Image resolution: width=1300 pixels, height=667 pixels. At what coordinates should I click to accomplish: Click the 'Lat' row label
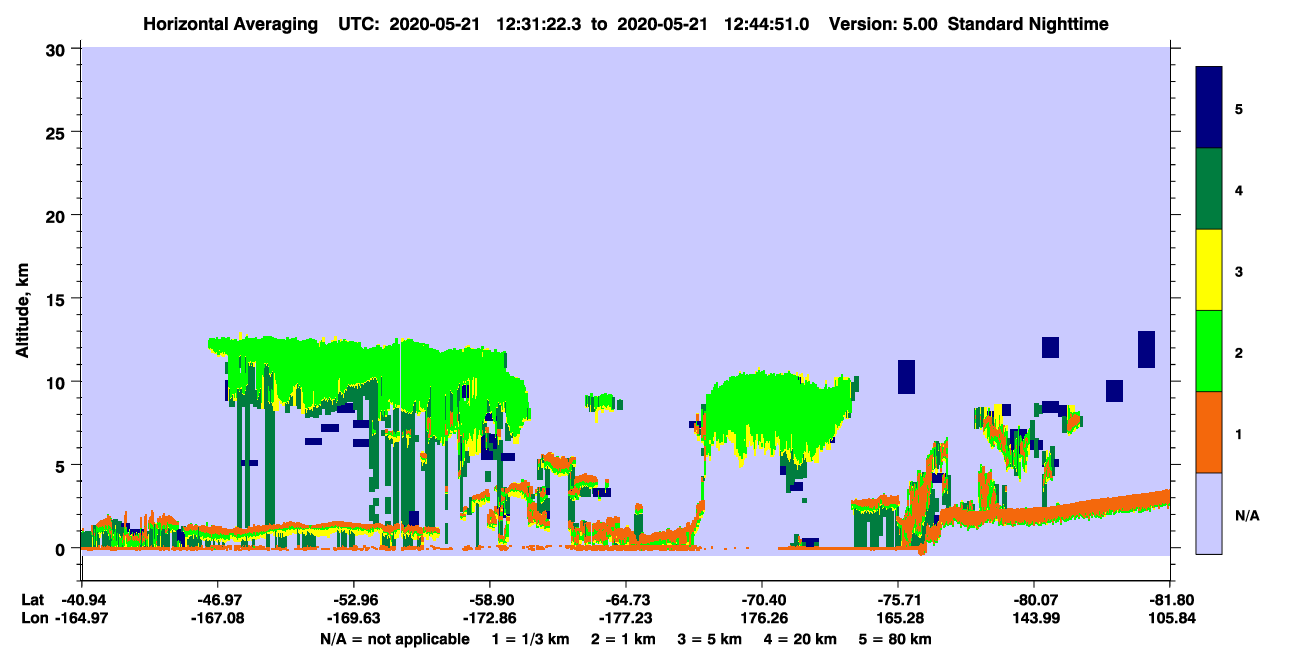[x=33, y=600]
